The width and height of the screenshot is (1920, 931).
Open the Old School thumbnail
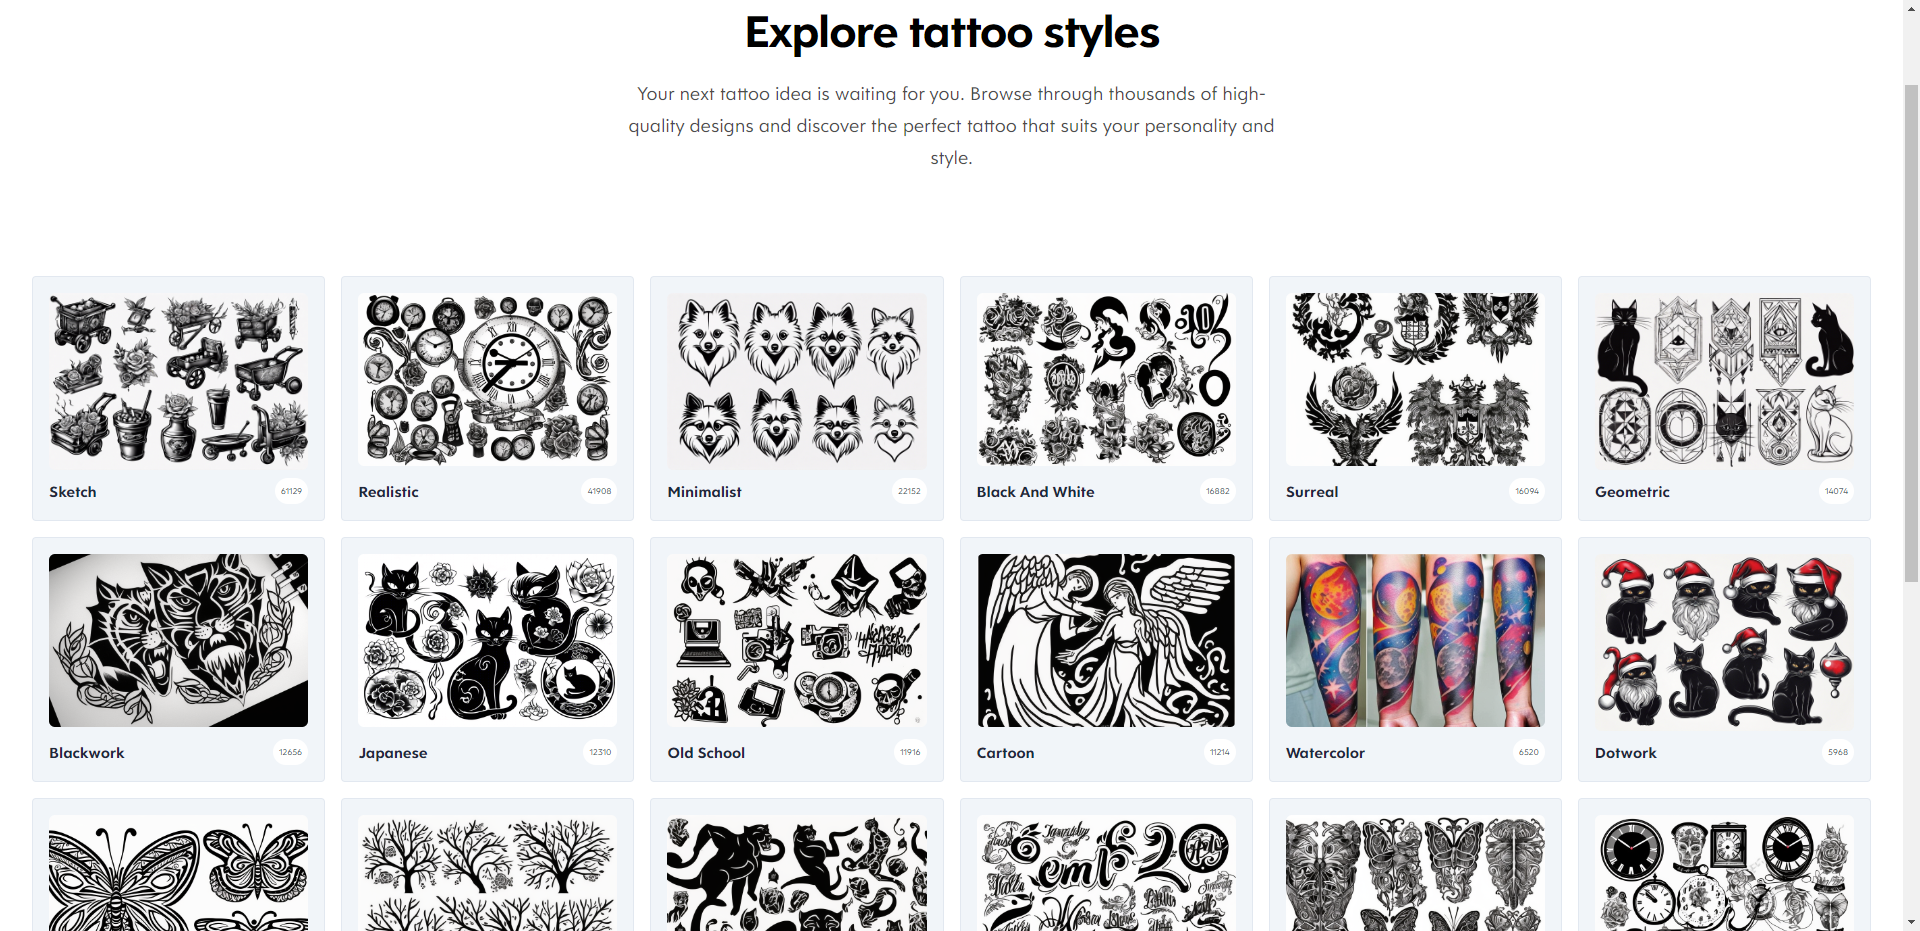(x=797, y=640)
